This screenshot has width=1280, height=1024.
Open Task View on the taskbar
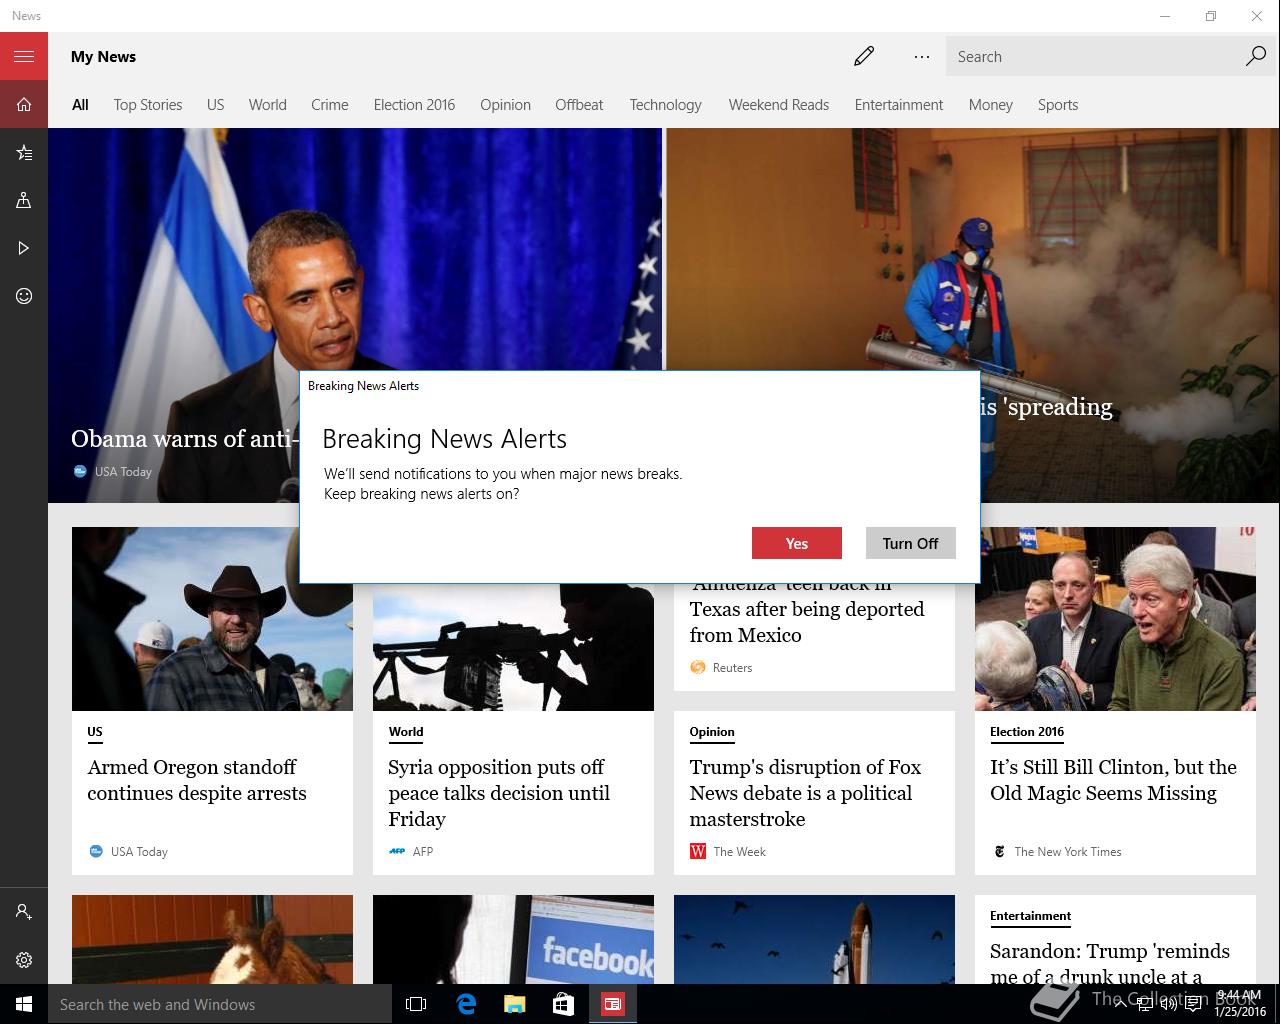point(416,1004)
